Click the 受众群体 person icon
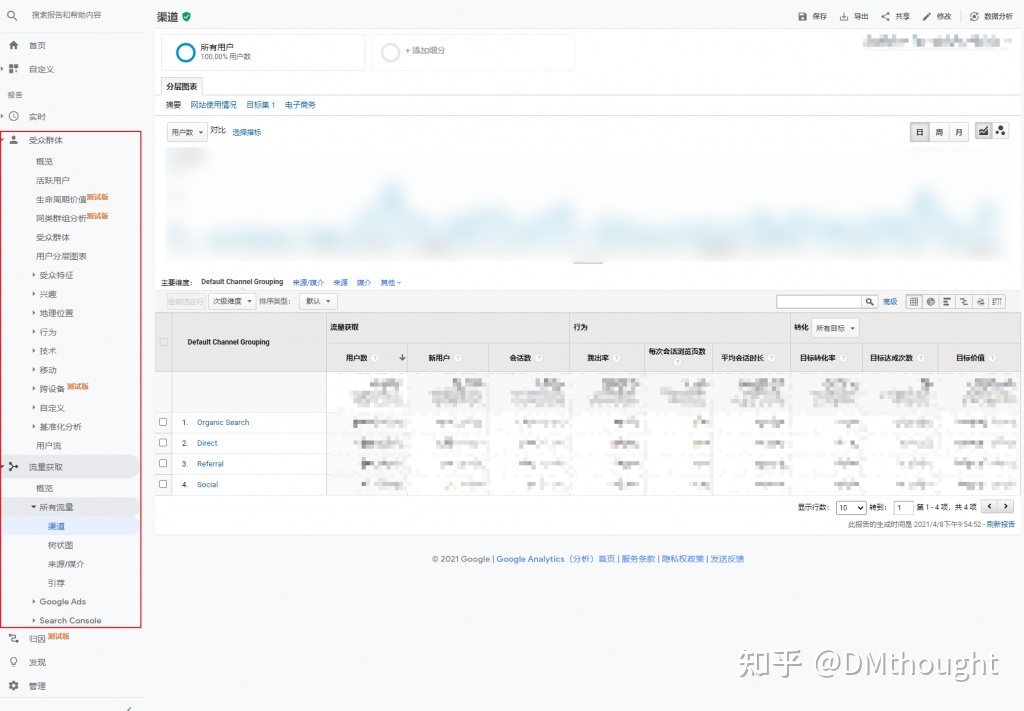This screenshot has height=711, width=1024. coord(13,140)
